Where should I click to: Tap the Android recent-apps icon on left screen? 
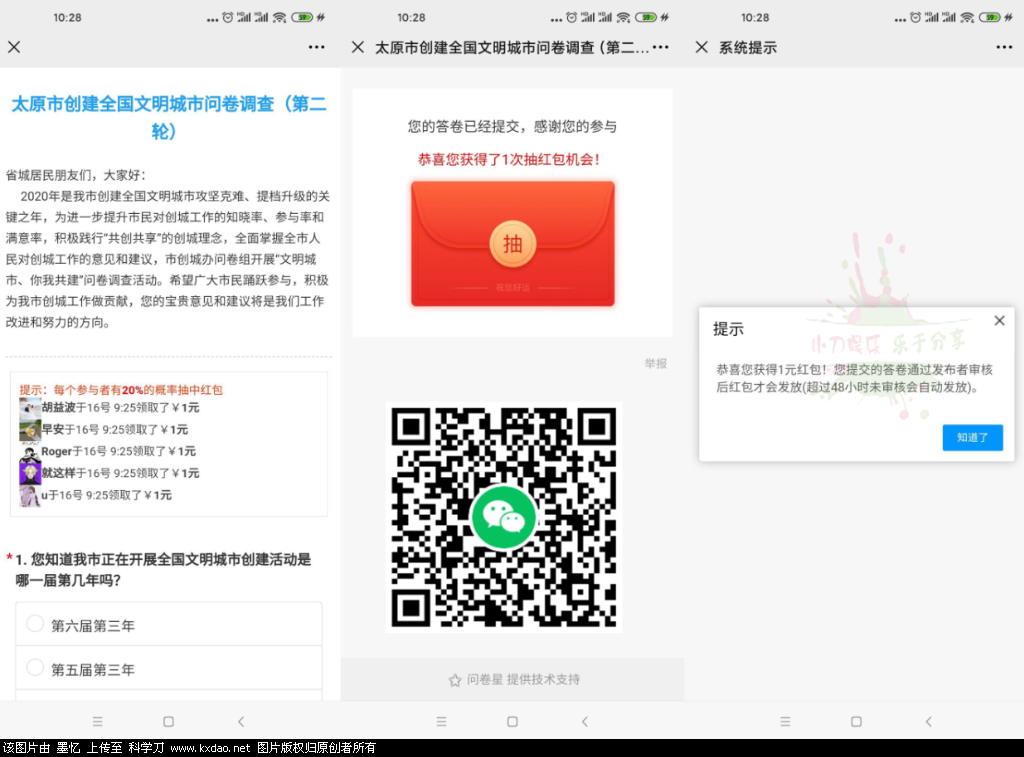pos(97,721)
